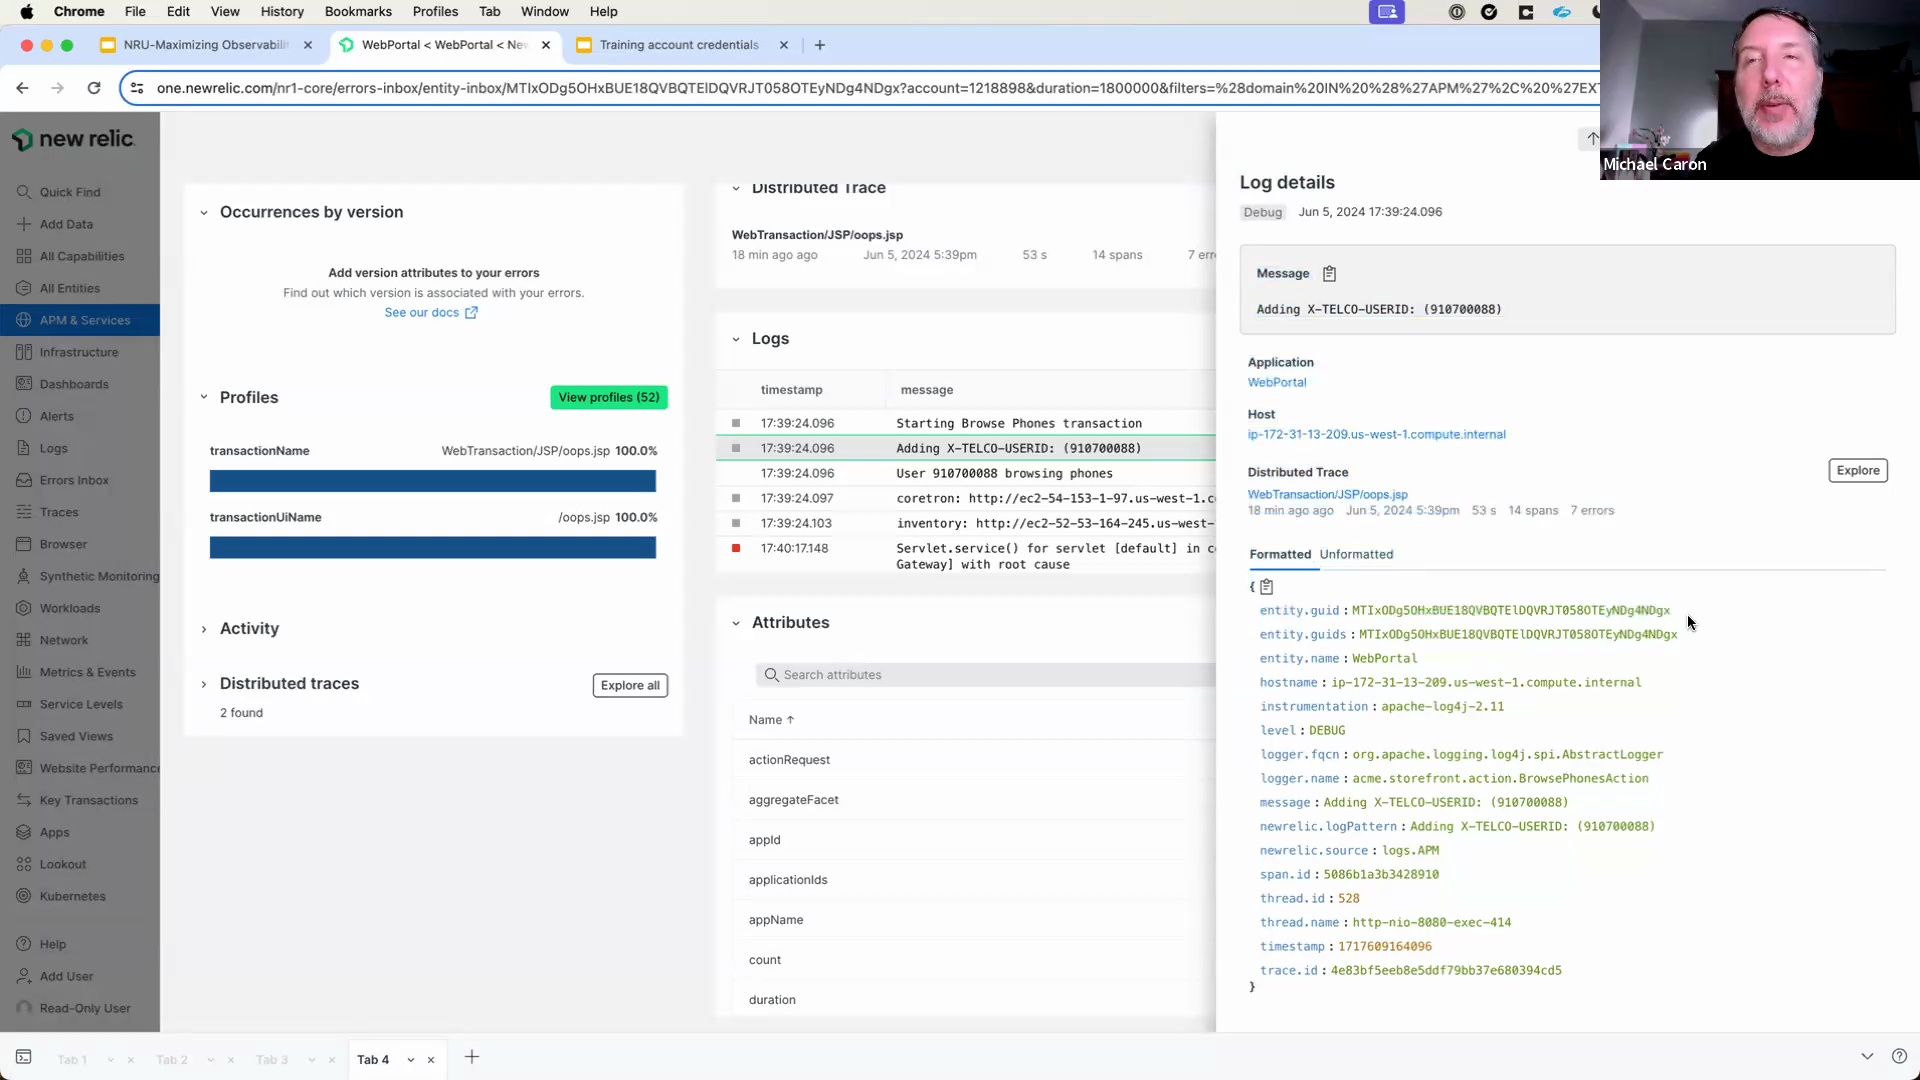Click View profiles (52) button
The height and width of the screenshot is (1080, 1920).
click(609, 397)
